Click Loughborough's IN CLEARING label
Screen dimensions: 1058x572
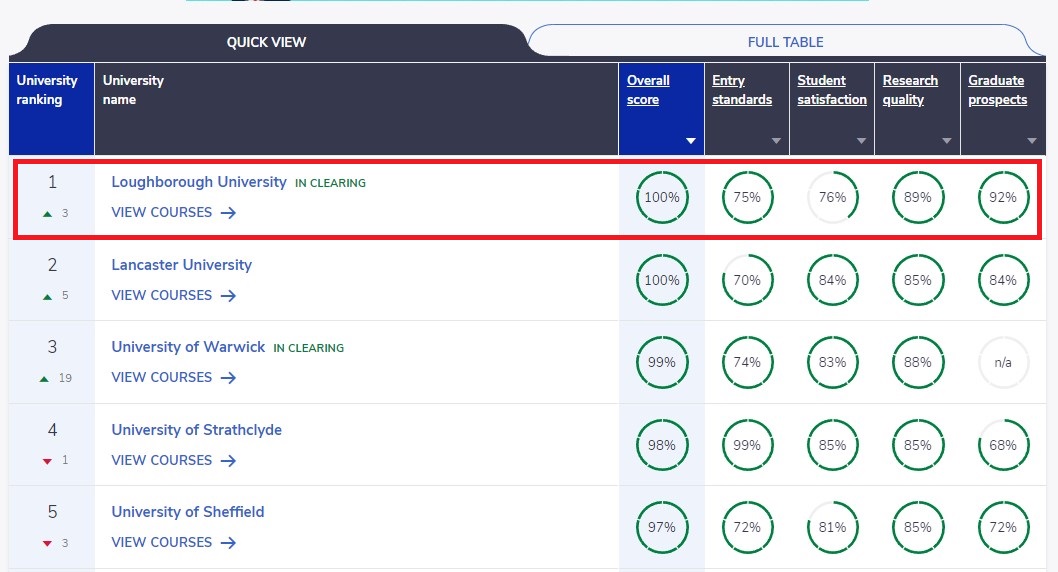(x=330, y=183)
